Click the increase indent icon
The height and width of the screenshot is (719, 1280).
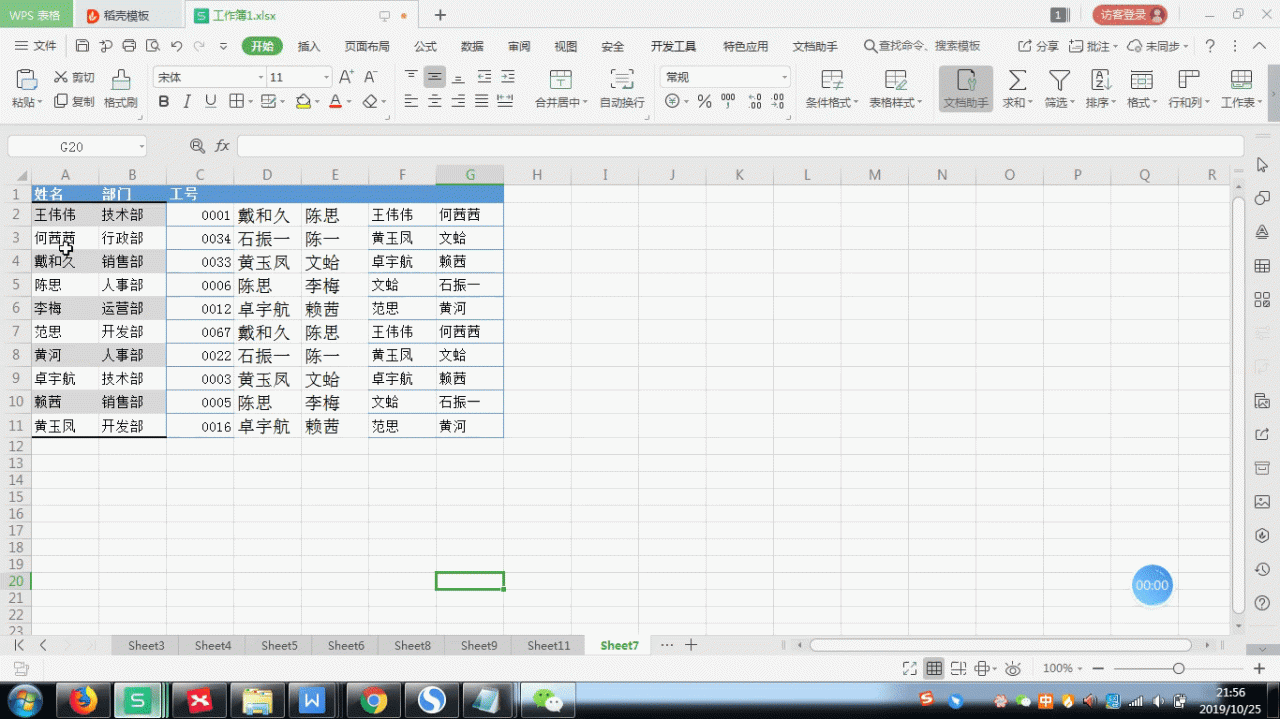tap(508, 77)
